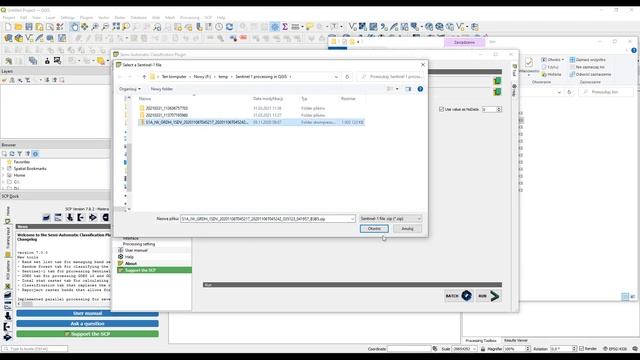Select the Zoom In tool

[95, 27]
